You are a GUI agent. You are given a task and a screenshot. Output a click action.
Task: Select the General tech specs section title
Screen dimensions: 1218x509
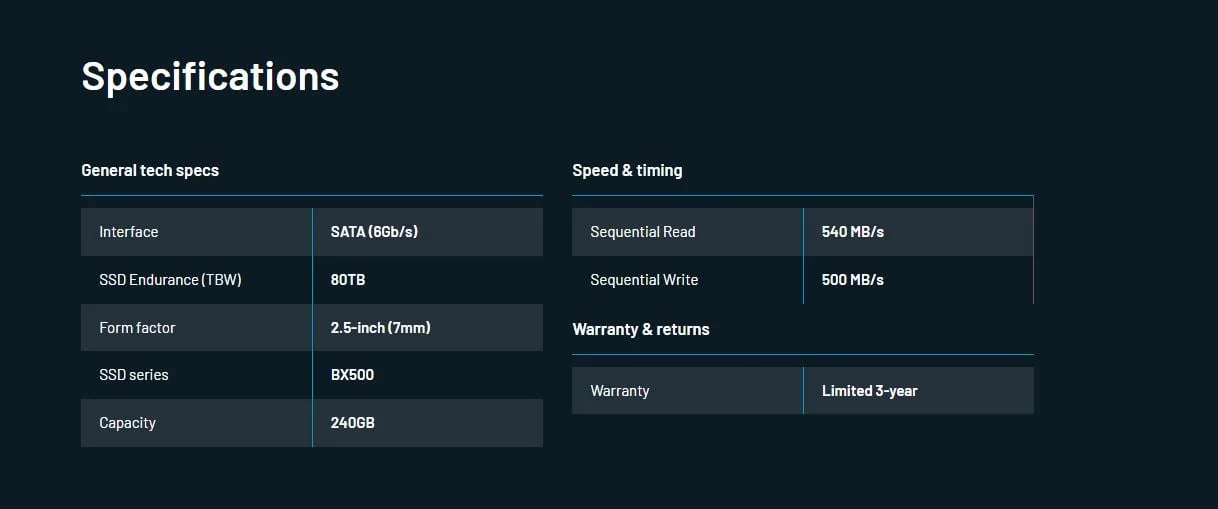click(x=150, y=170)
